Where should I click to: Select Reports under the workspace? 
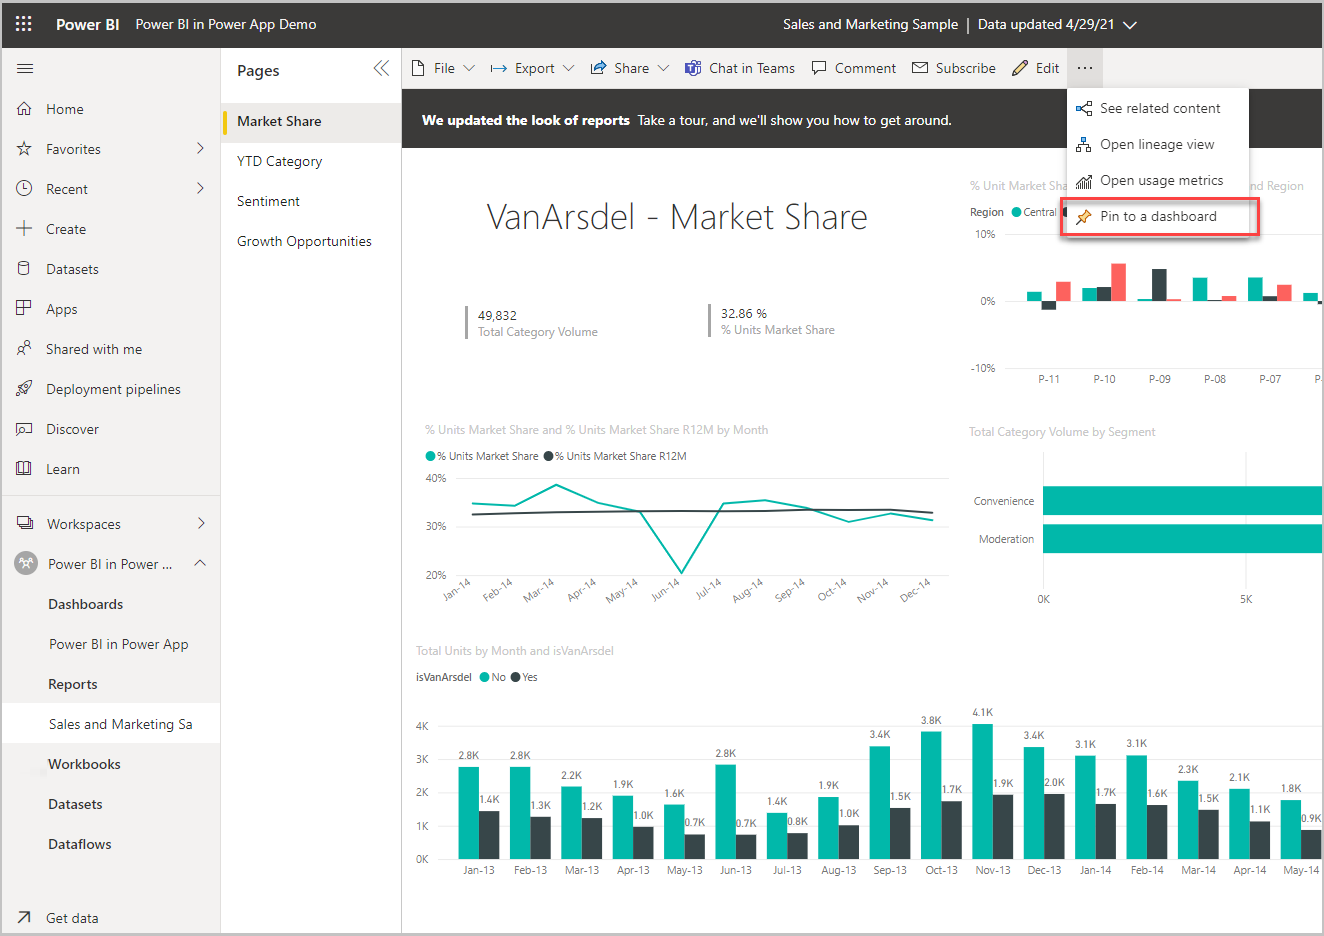(x=71, y=683)
